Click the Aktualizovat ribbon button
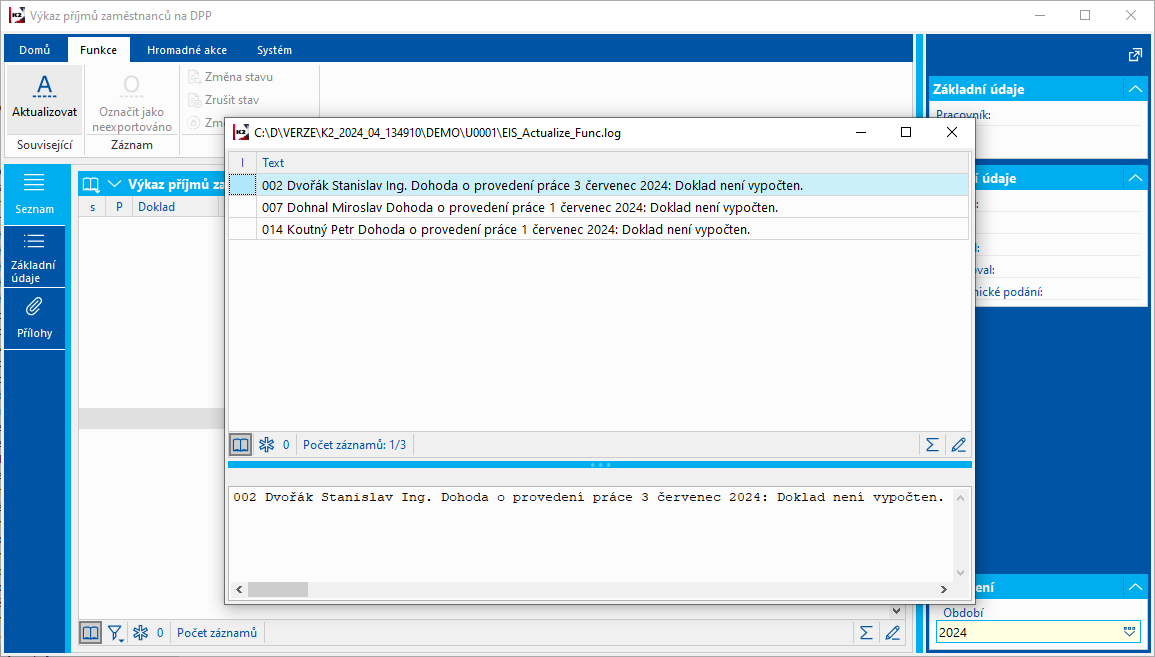 (44, 97)
